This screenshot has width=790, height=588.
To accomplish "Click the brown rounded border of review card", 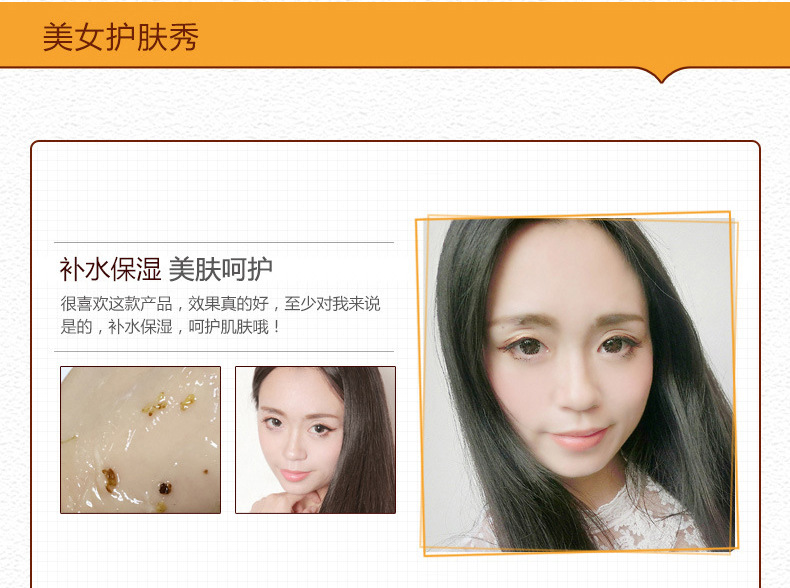I will click(31, 363).
